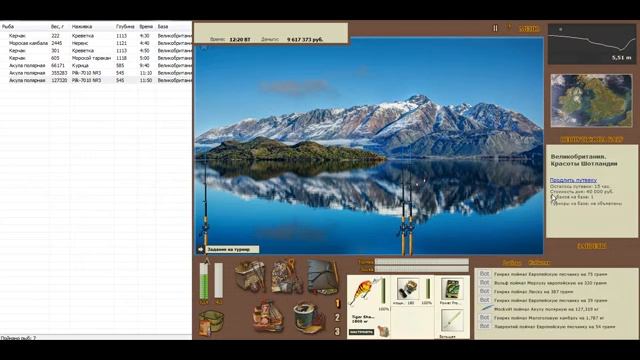Select the Морская камбала 2445 row
Screen dimensions: 640x360
click(96, 43)
